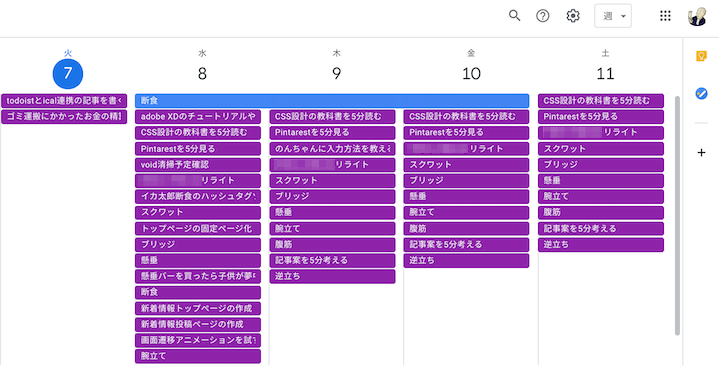Open Wednesday's purple 断食 event
Image resolution: width=719 pixels, height=365 pixels.
click(198, 292)
